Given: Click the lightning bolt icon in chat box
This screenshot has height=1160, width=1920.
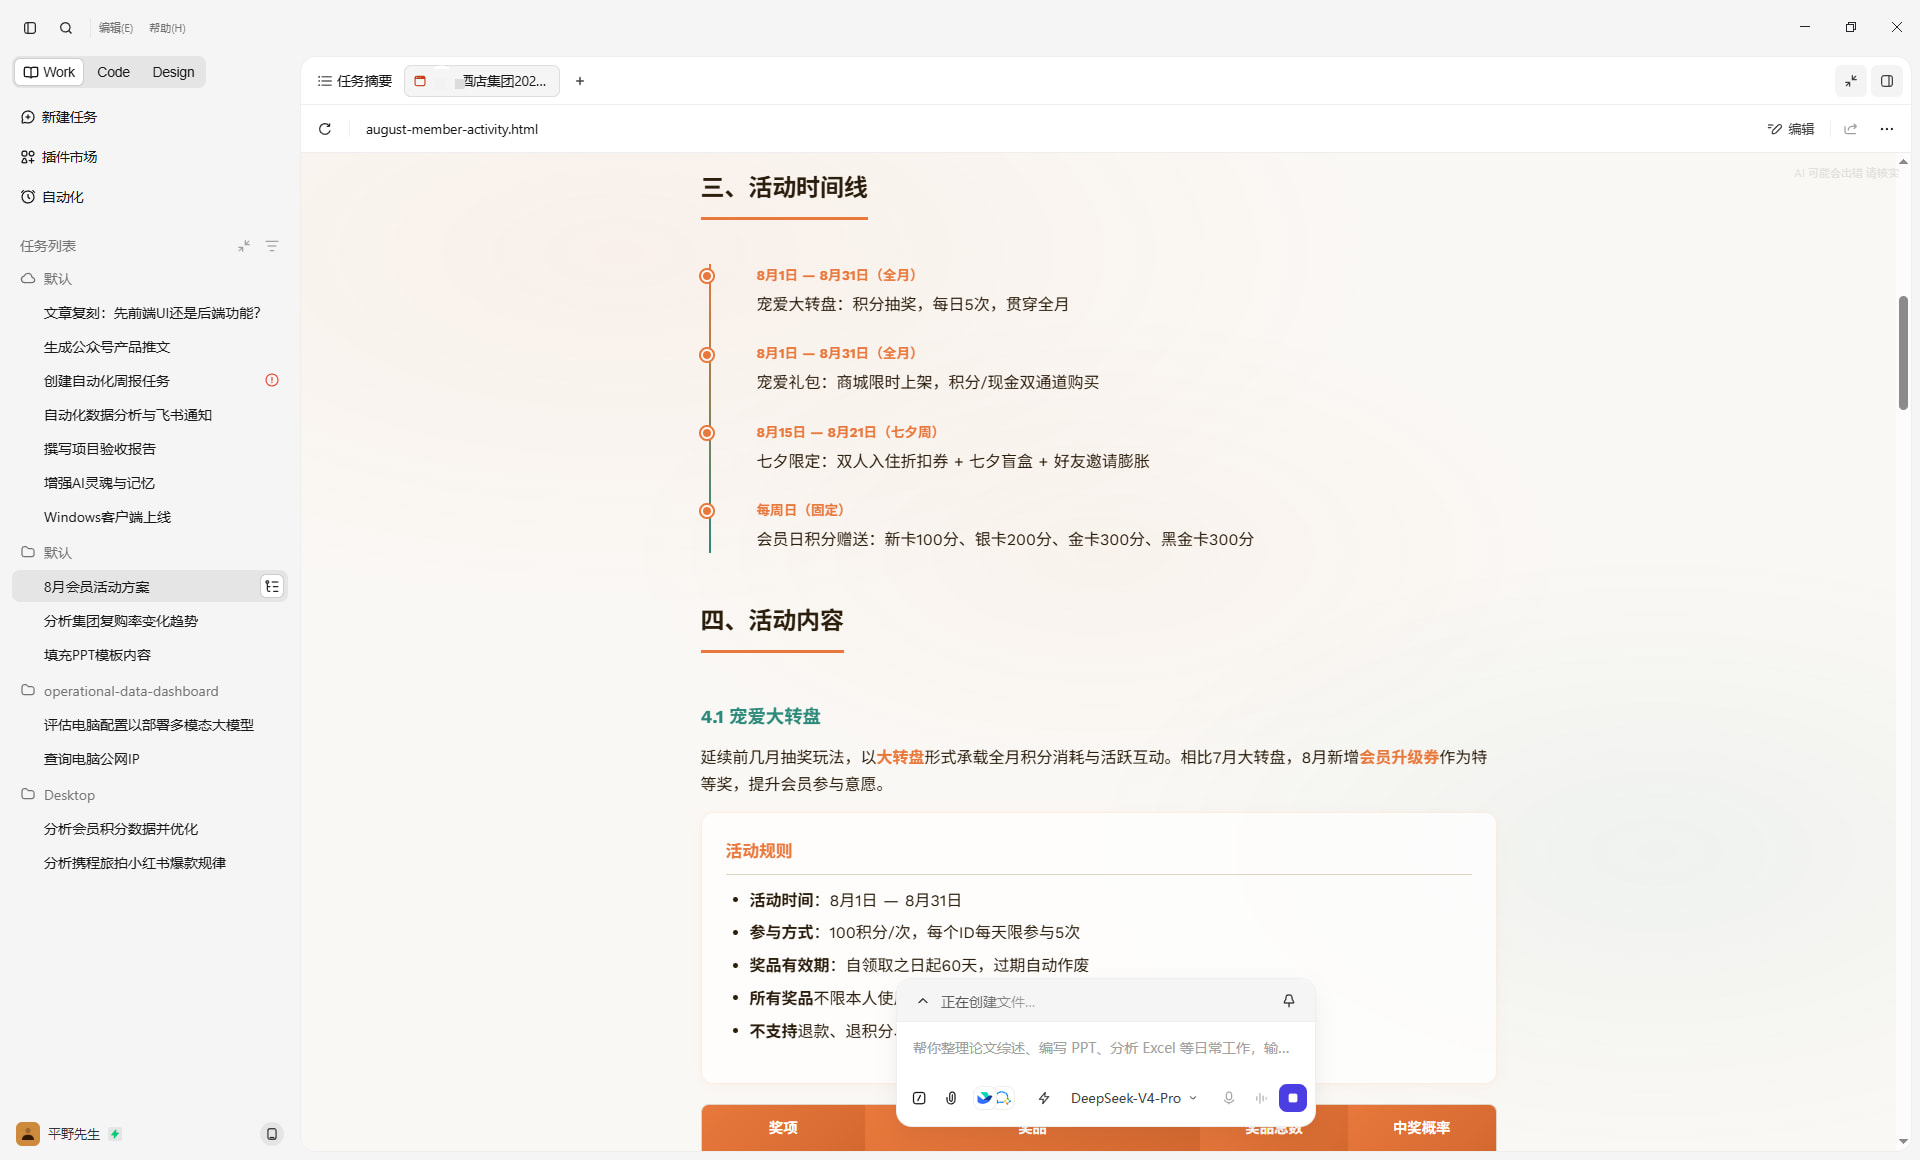Looking at the screenshot, I should [x=1044, y=1098].
